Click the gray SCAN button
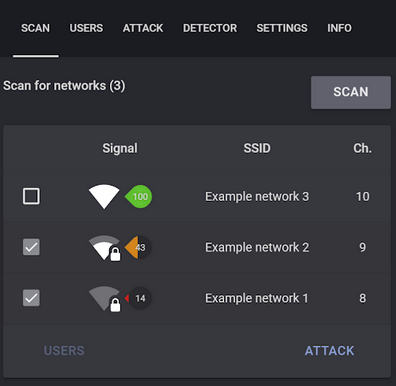The image size is (396, 386). [x=351, y=92]
